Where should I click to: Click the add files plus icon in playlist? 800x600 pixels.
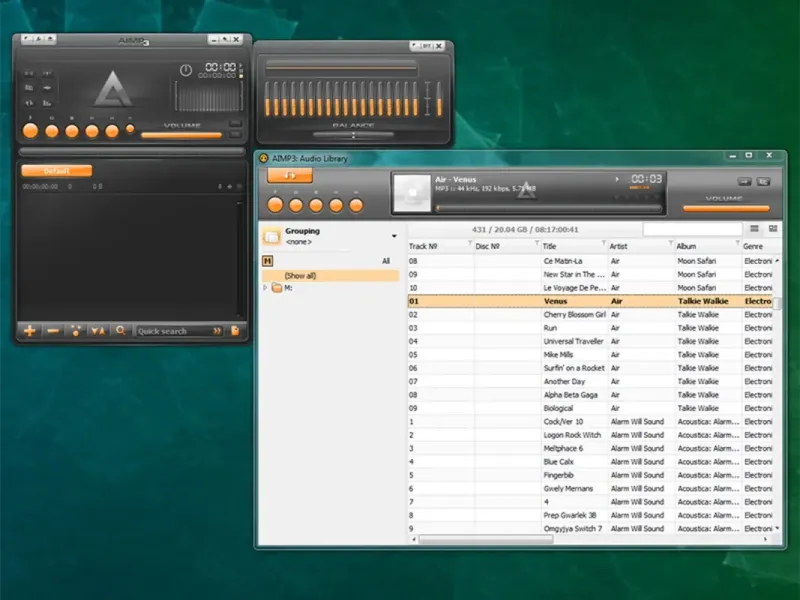[30, 331]
